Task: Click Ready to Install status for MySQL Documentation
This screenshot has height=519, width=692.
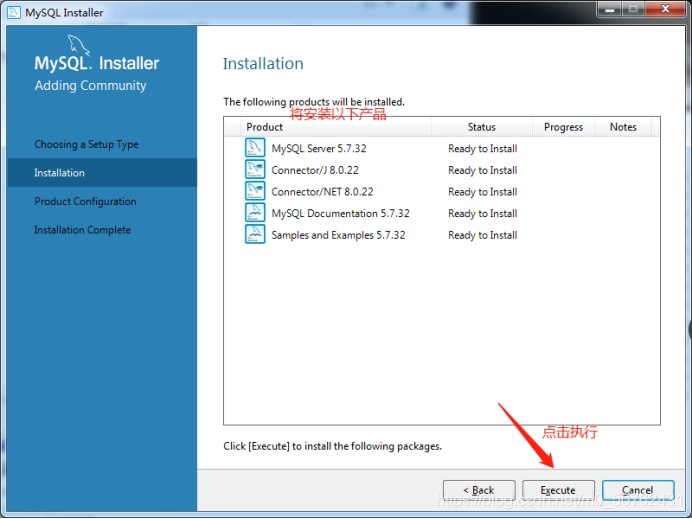Action: pyautogui.click(x=483, y=214)
